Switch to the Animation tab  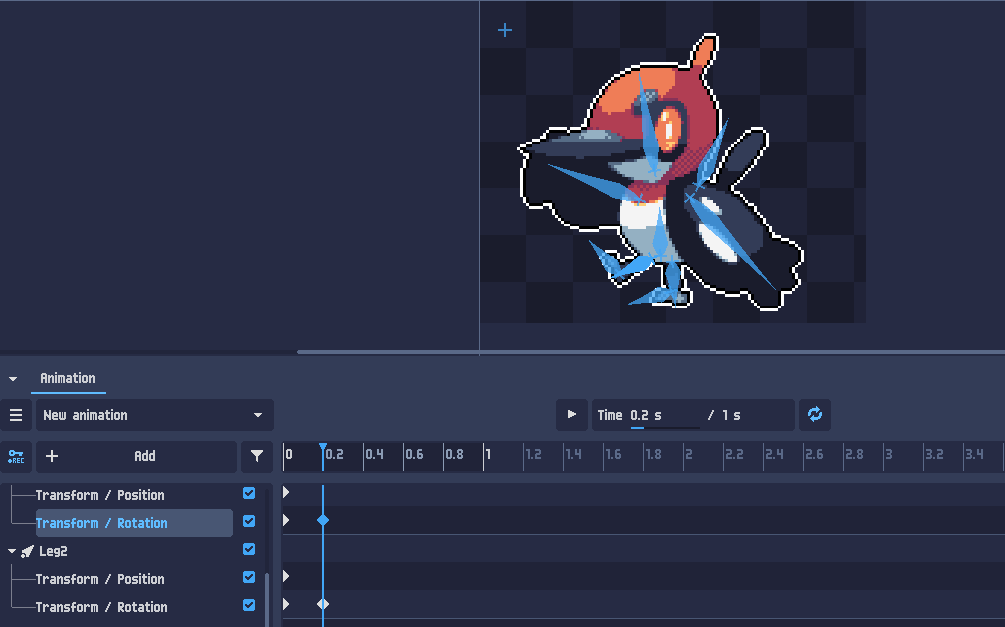(68, 378)
